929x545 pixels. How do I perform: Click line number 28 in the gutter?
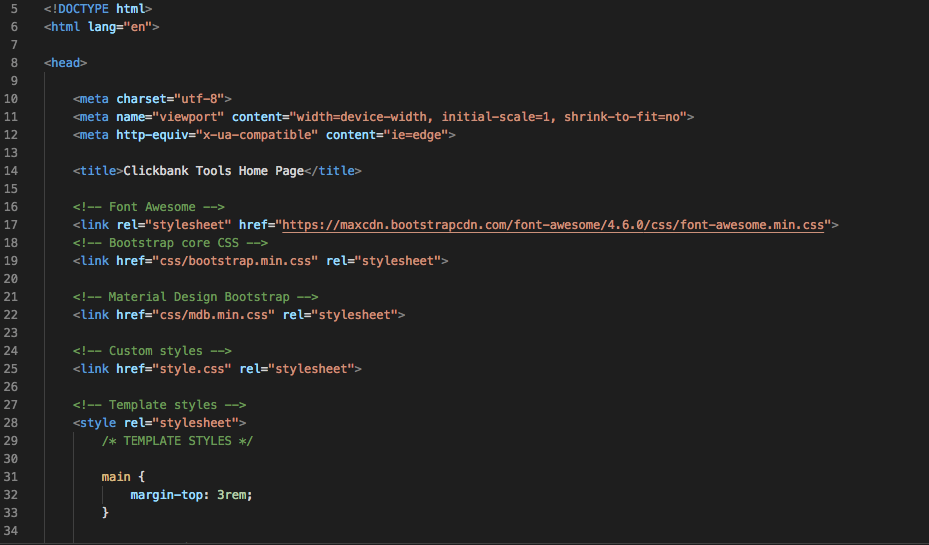(x=11, y=423)
